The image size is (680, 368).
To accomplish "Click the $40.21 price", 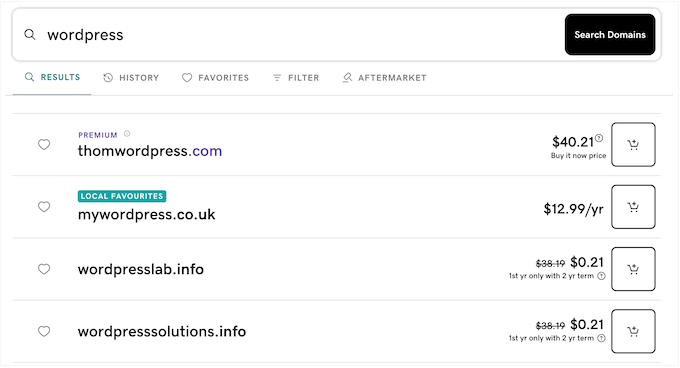I will click(572, 142).
